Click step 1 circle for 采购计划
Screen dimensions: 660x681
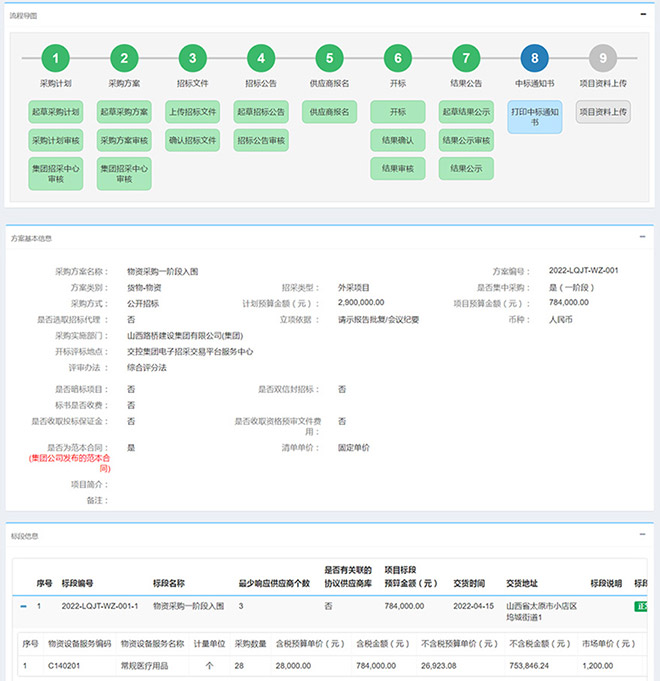pos(56,59)
